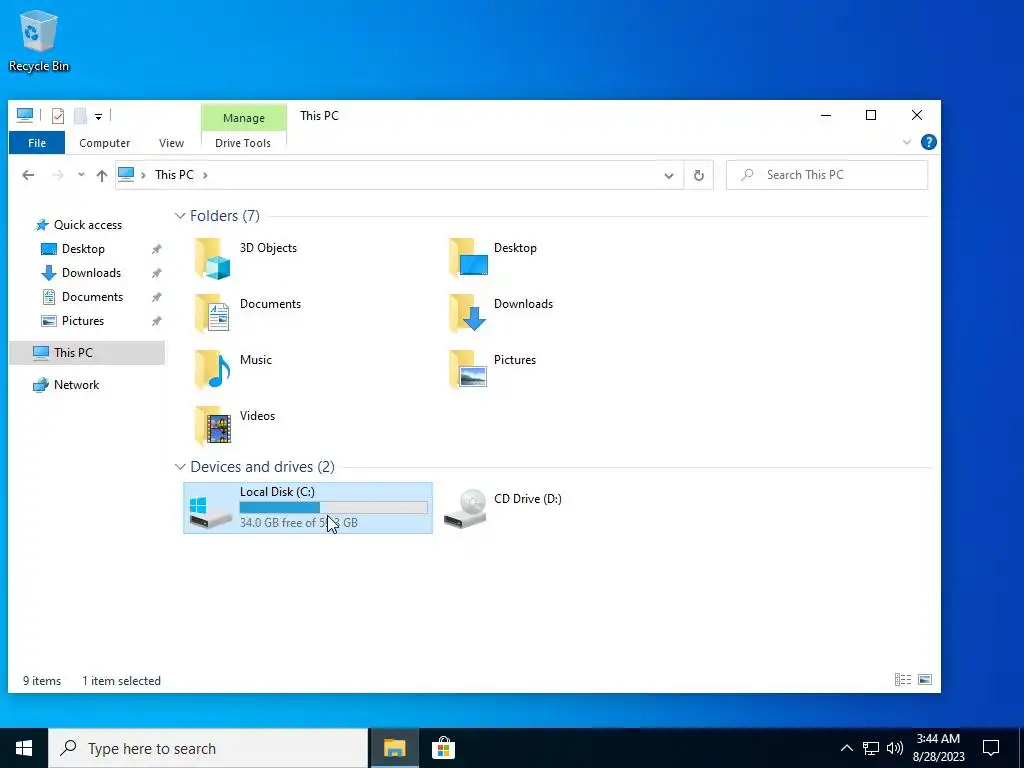This screenshot has height=768, width=1024.
Task: Switch to Details view in status bar
Action: pyautogui.click(x=903, y=680)
